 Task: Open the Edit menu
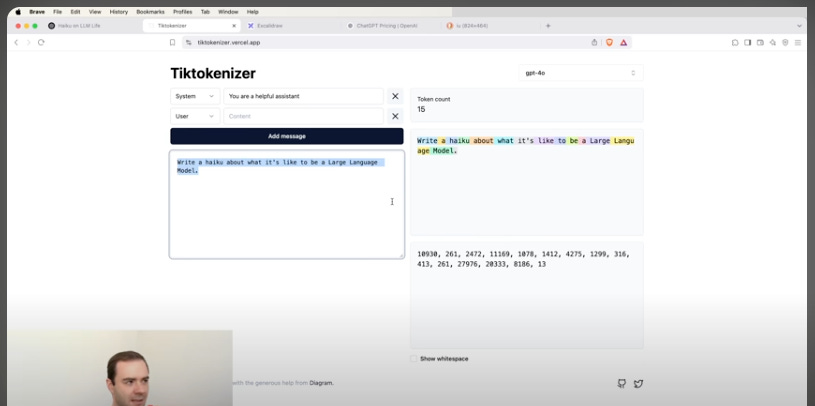tap(75, 12)
